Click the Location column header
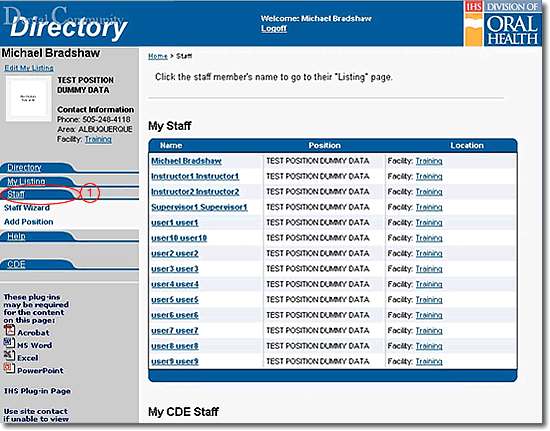The width and height of the screenshot is (550, 431). [467, 146]
